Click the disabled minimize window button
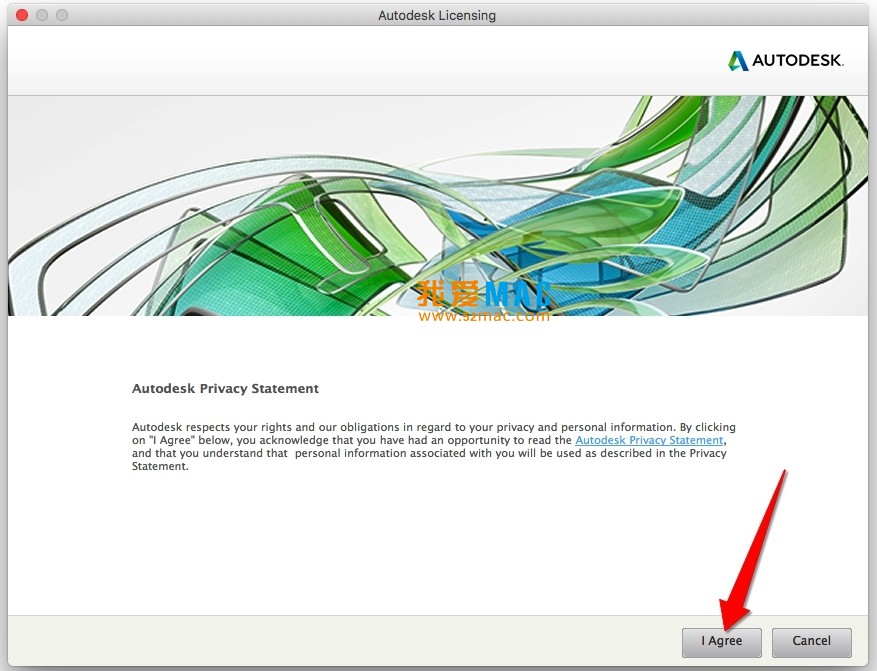The width and height of the screenshot is (877, 671). [42, 15]
